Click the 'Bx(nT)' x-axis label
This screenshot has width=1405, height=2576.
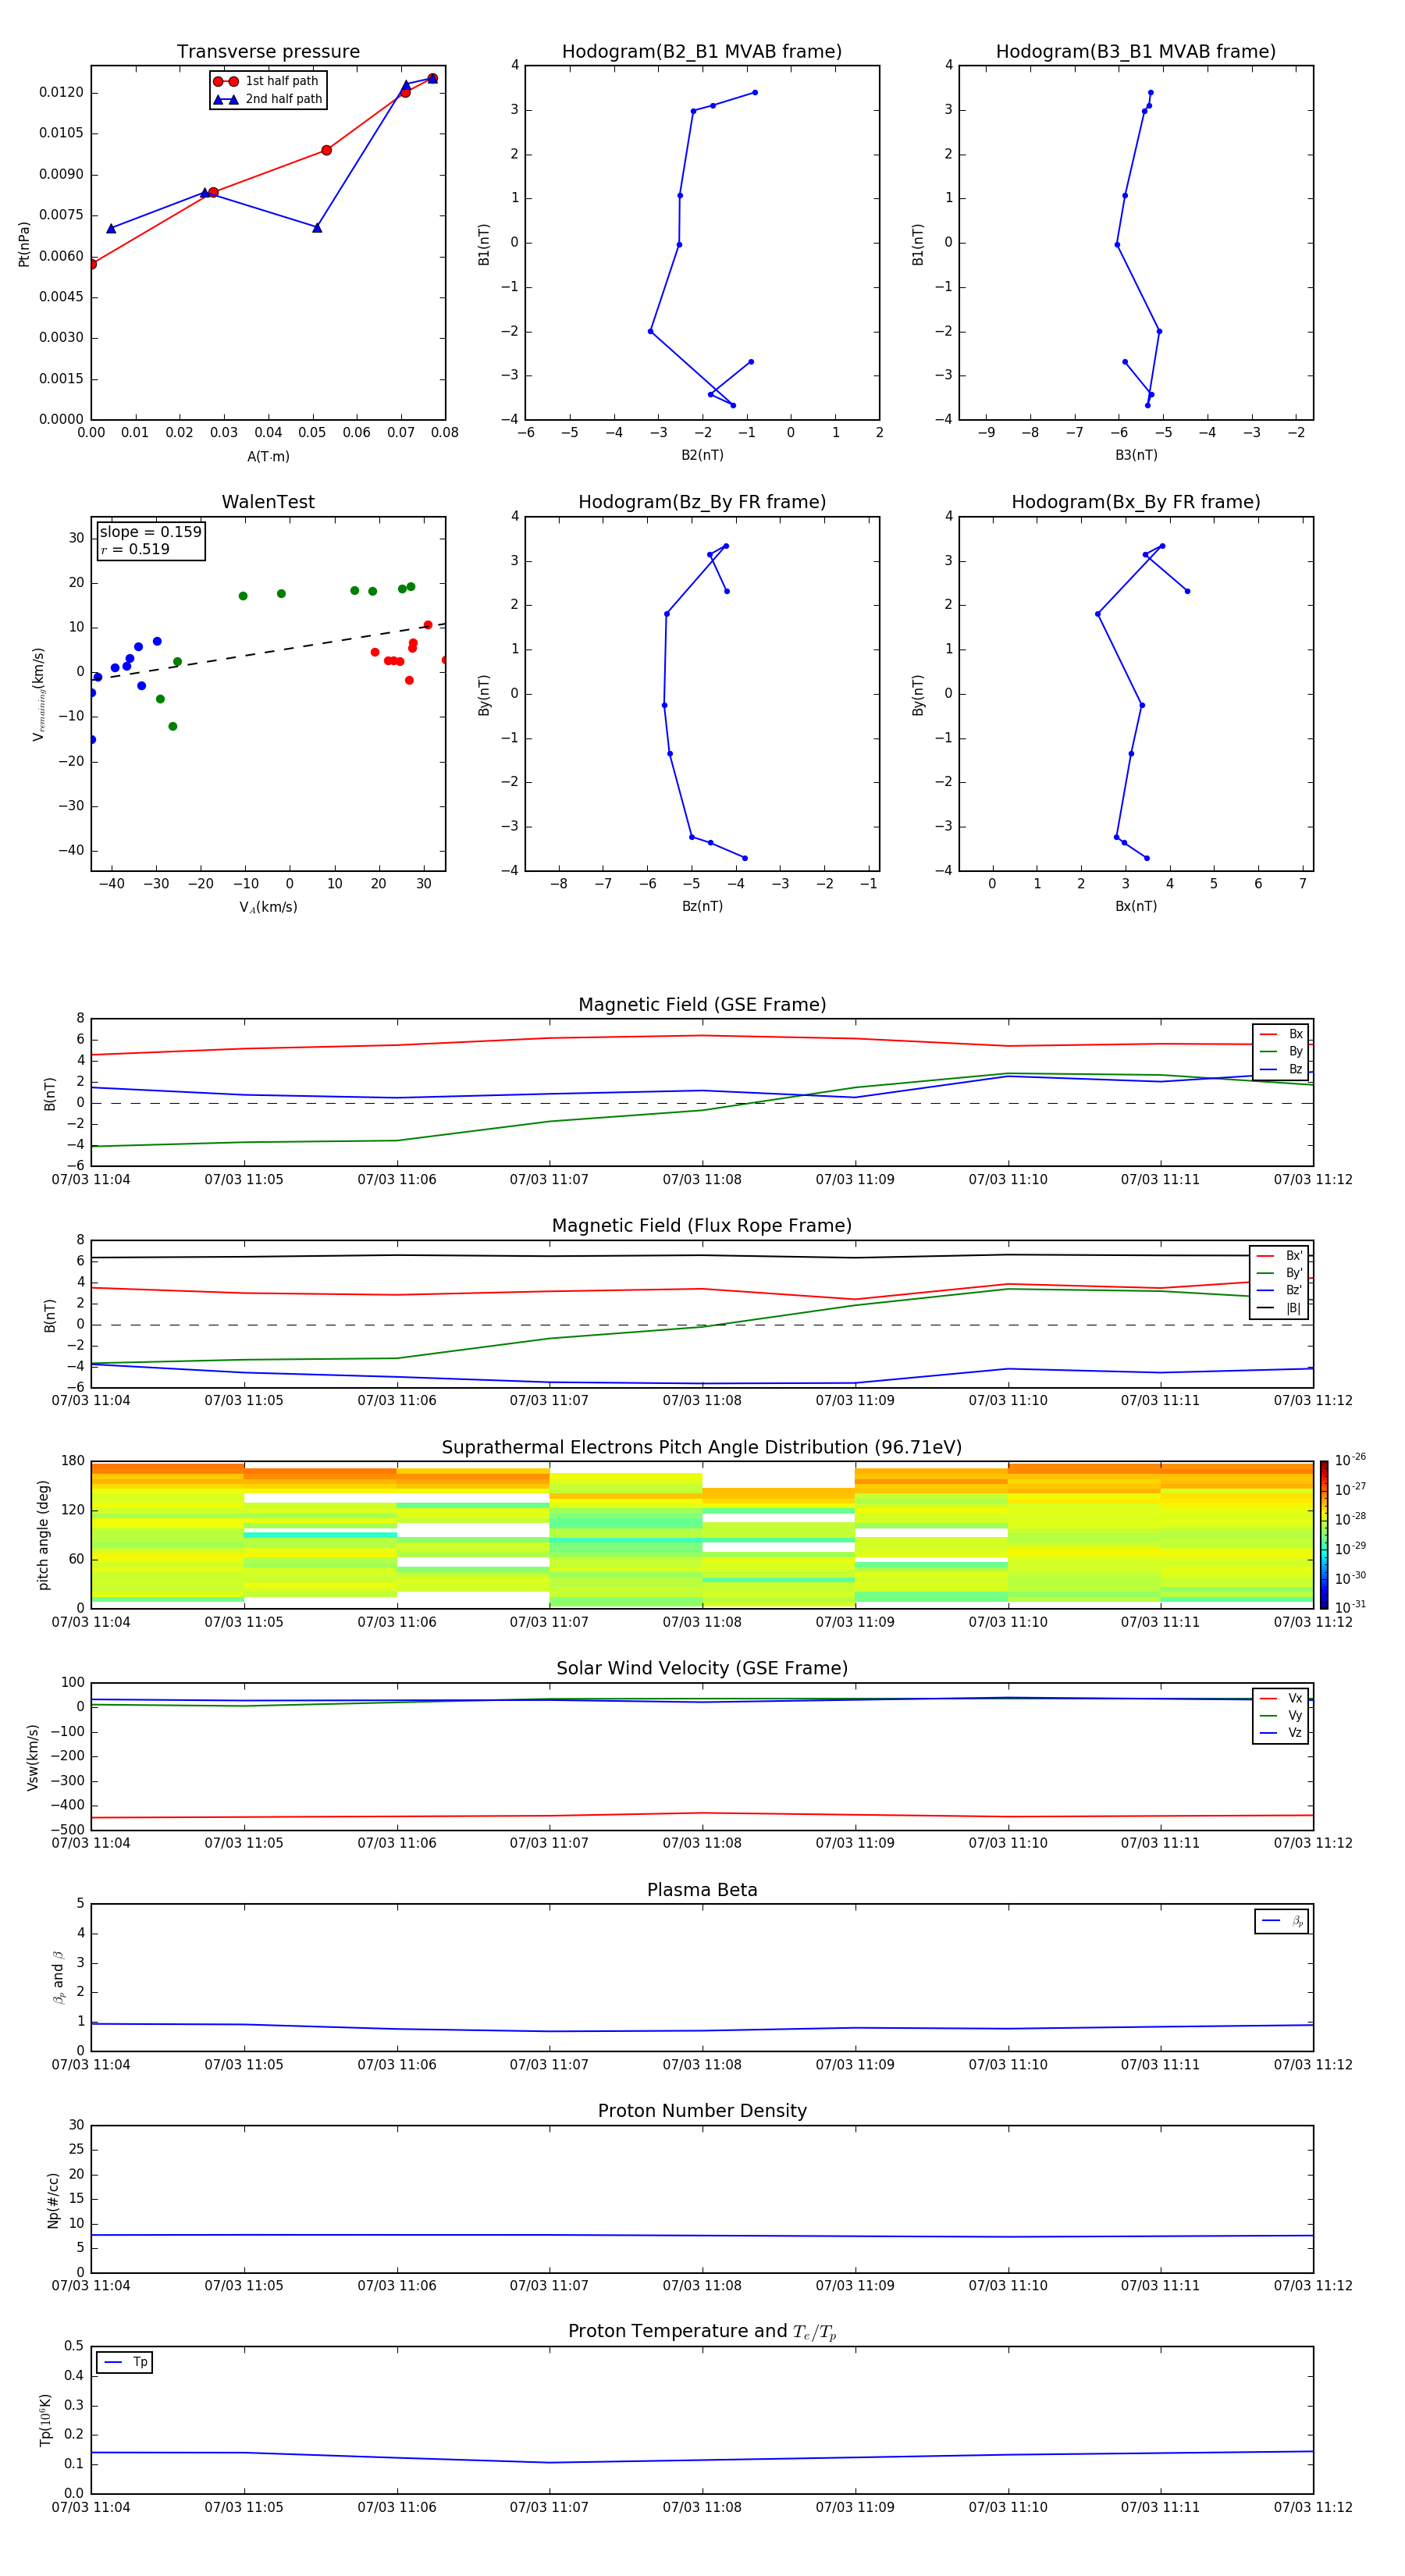coord(1136,906)
